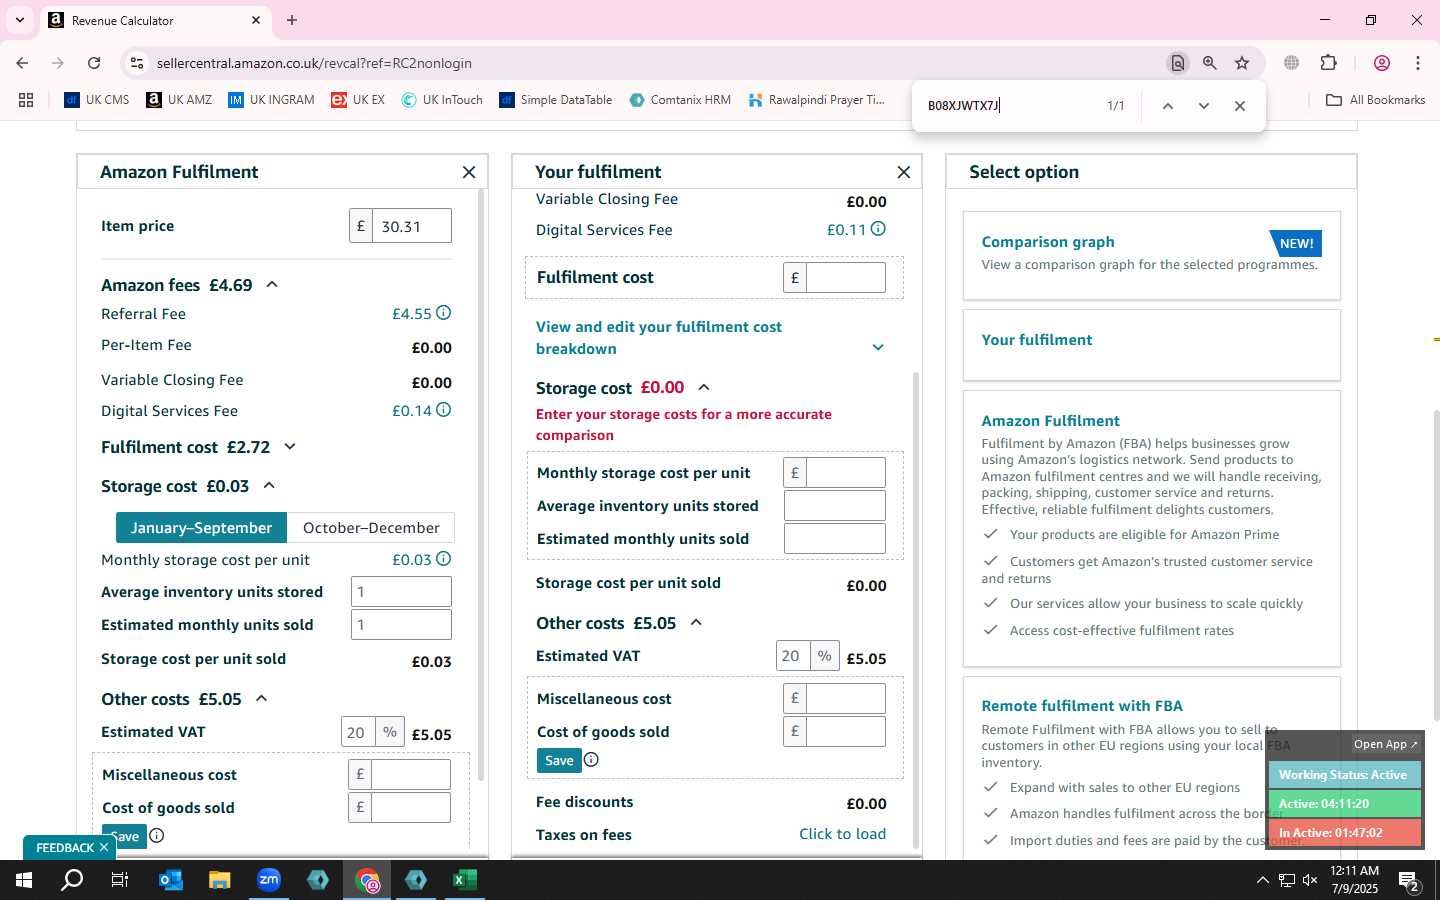Screen dimensions: 1440x900
Task: Click the FEEDBACK button
Action: (x=70, y=847)
